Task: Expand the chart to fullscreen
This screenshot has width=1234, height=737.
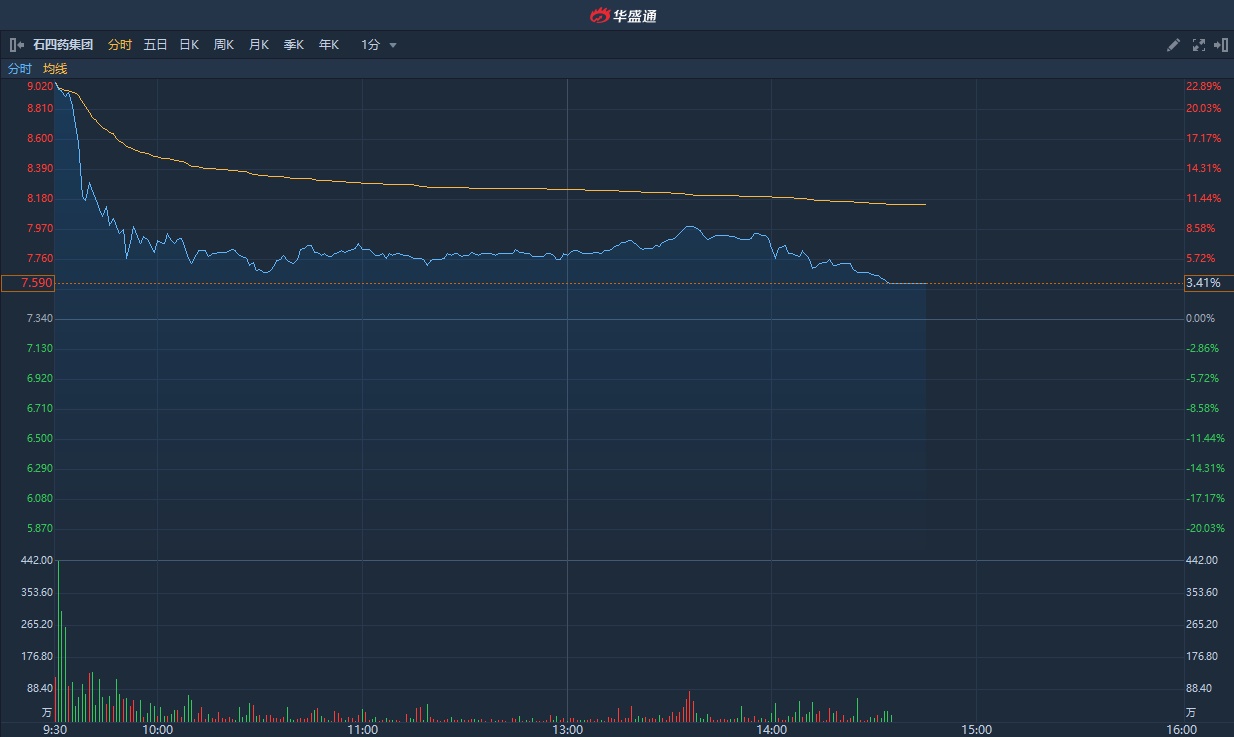Action: tap(1199, 45)
